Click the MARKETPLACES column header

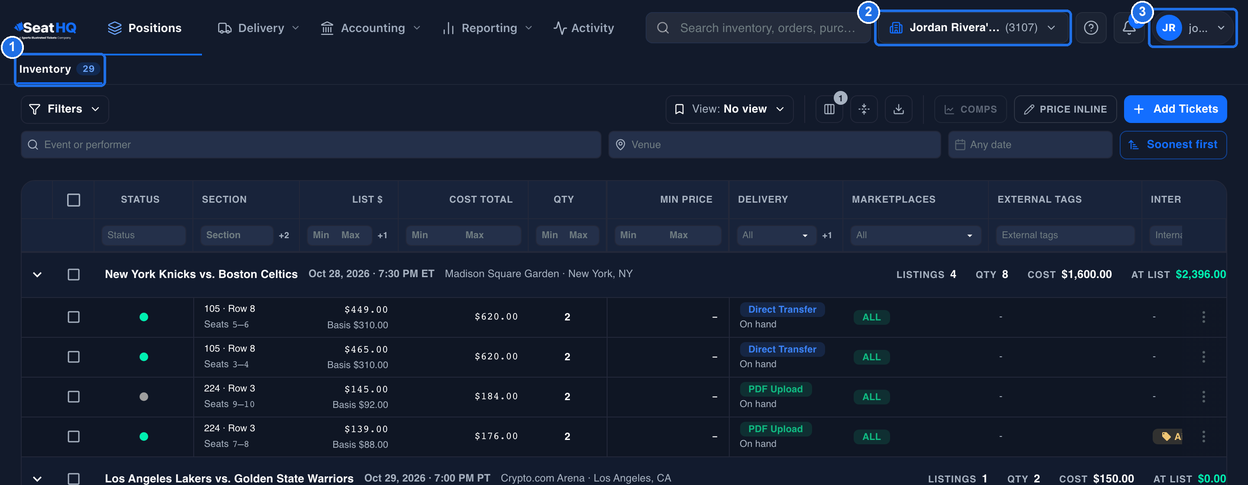(893, 200)
